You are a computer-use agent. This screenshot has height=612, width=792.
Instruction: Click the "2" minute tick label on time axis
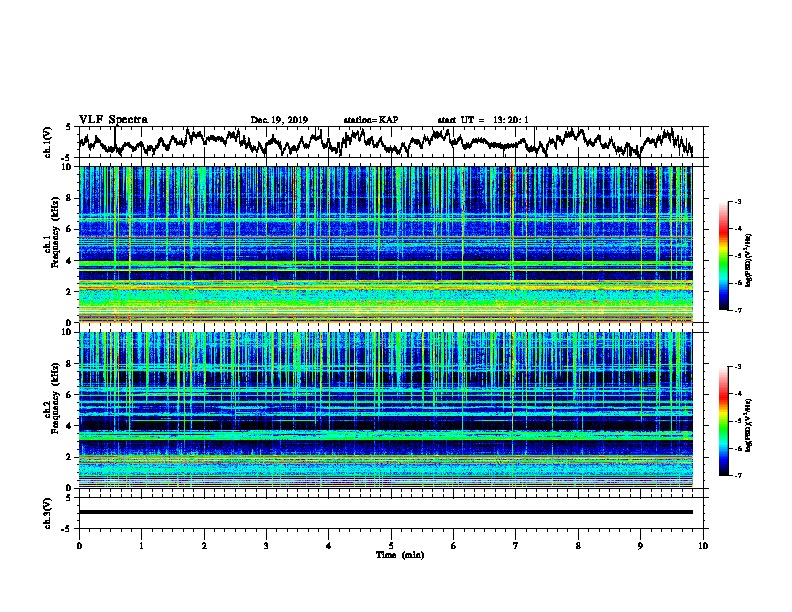click(204, 546)
